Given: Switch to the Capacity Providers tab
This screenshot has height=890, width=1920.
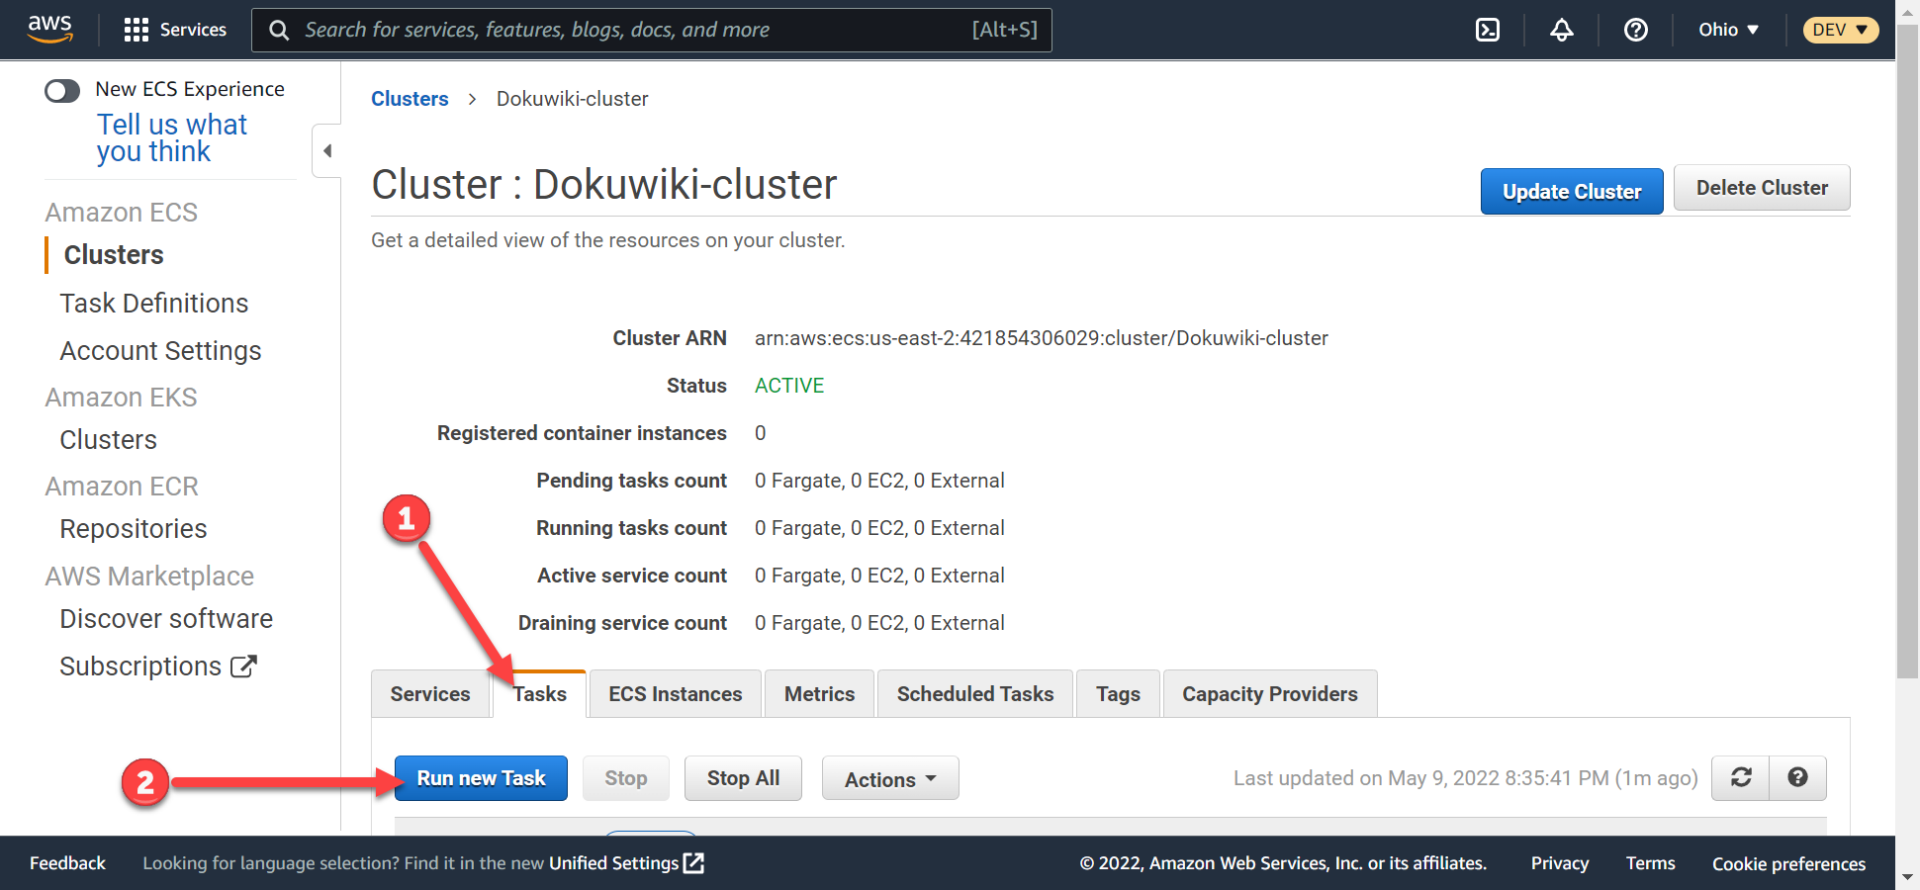Looking at the screenshot, I should tap(1270, 694).
